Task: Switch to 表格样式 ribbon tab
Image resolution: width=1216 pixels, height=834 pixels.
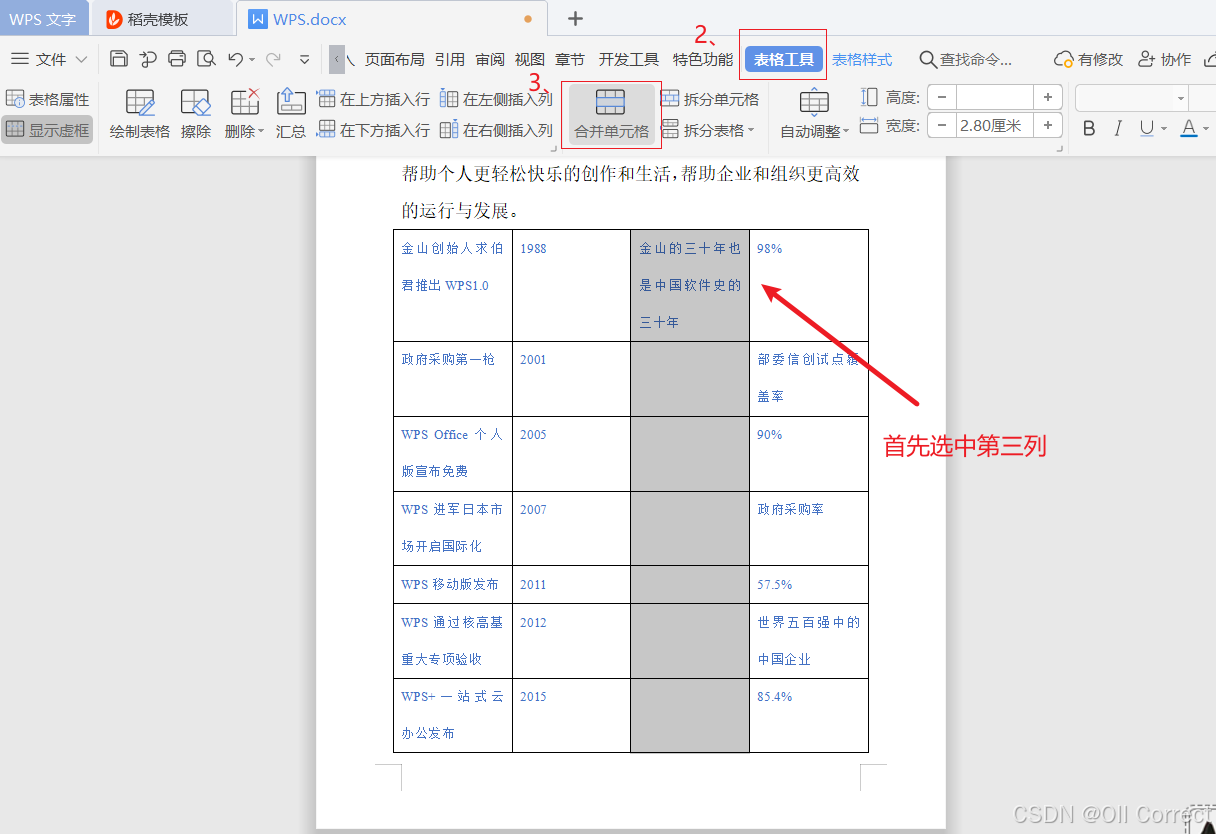Action: click(862, 59)
